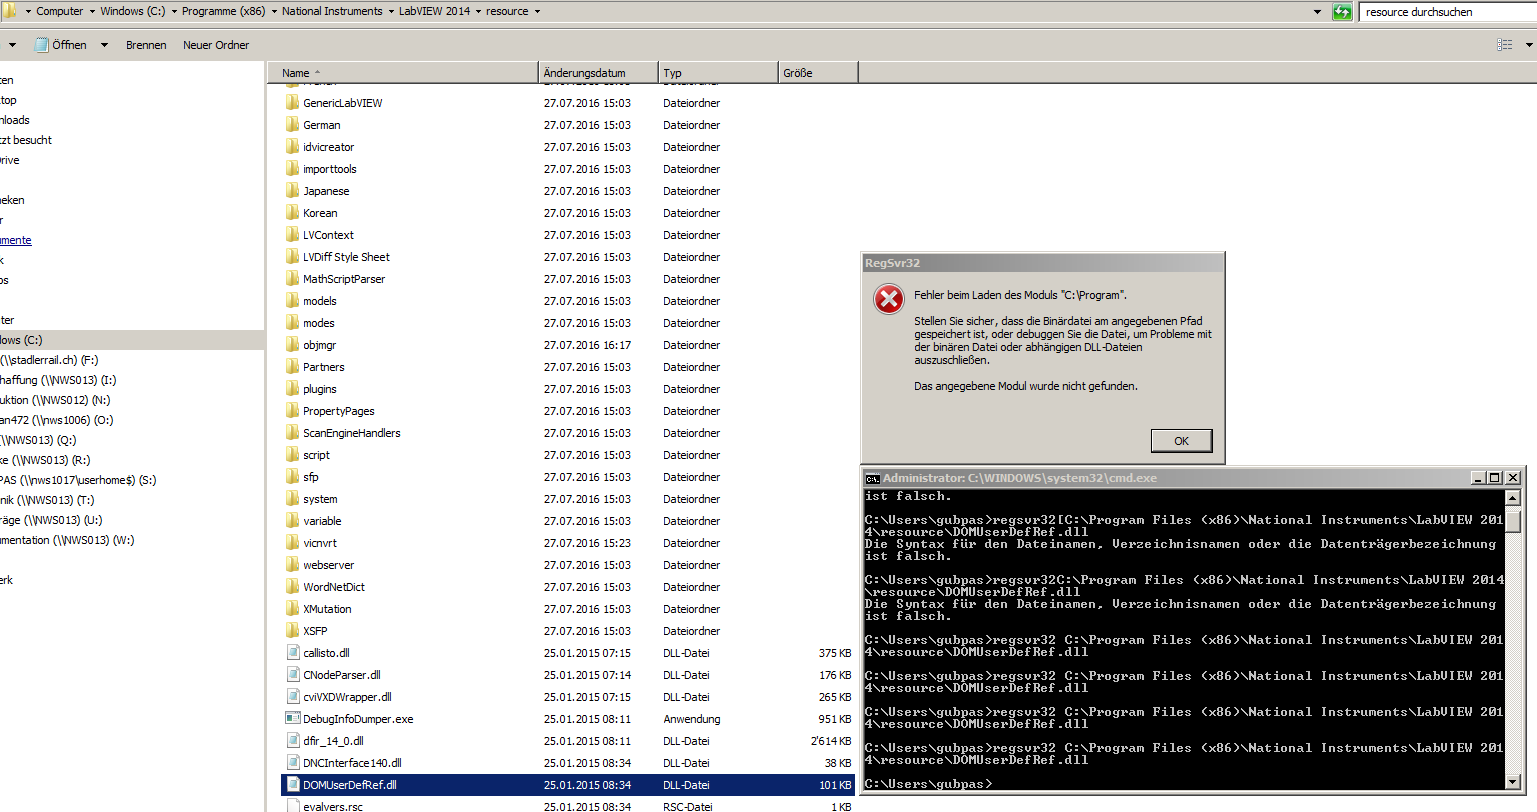Expand the Programme (x86) breadcrumb dropdown arrow
Screen dimensions: 1537x812
coord(274,12)
